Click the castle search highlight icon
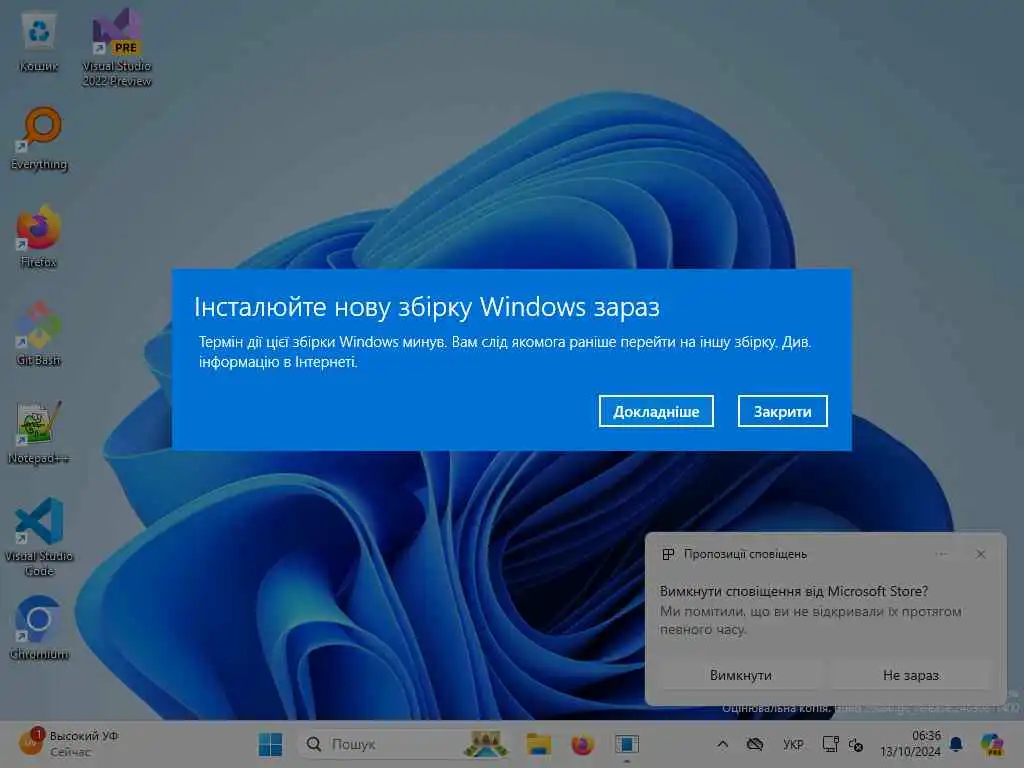Viewport: 1024px width, 768px height. tap(486, 744)
